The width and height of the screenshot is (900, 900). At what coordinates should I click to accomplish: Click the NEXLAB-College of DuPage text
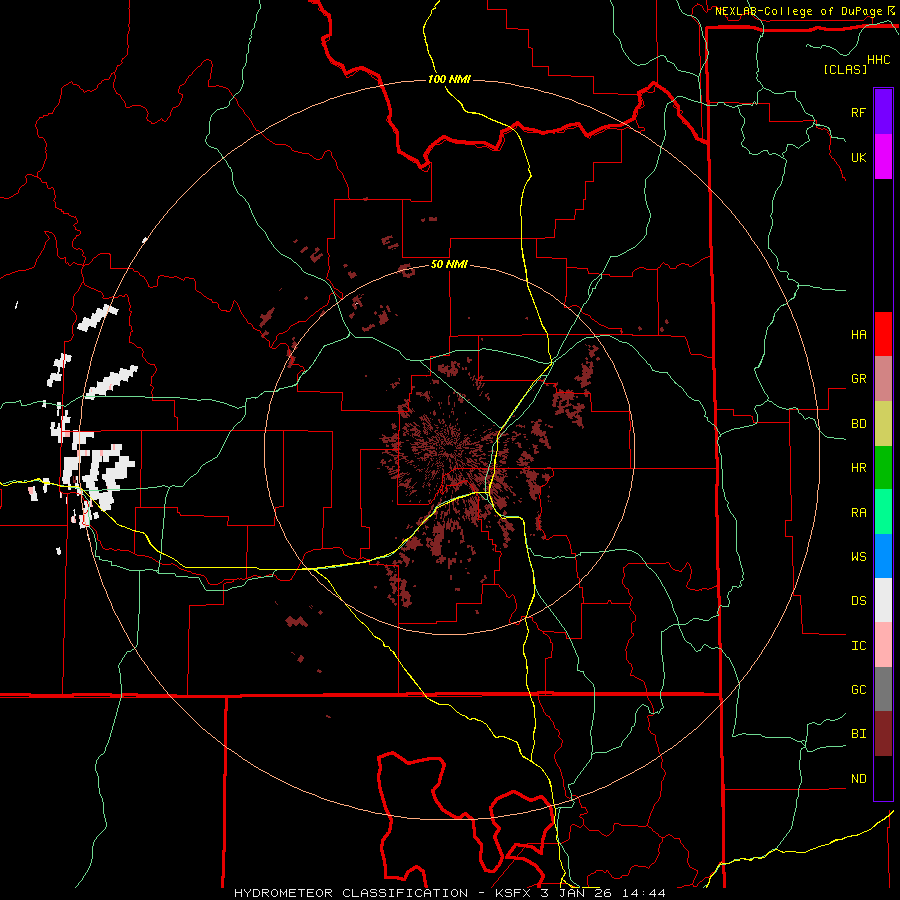798,11
